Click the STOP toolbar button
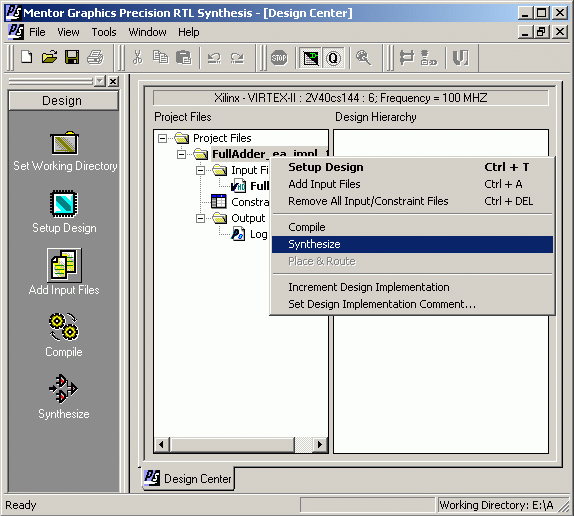The height and width of the screenshot is (516, 574). pyautogui.click(x=279, y=58)
